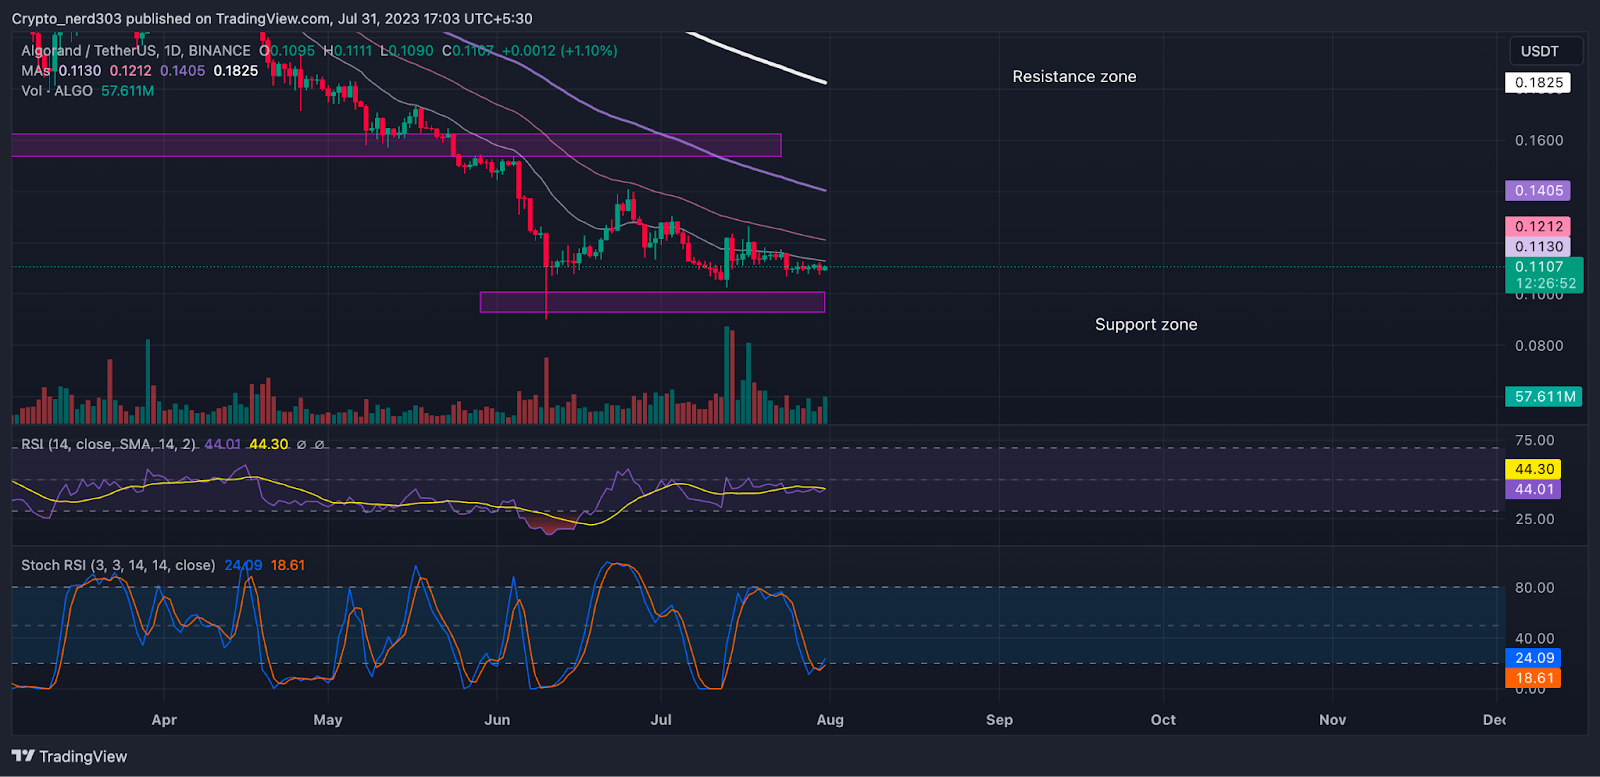This screenshot has height=777, width=1600.
Task: Click the 'Algorand / TetherUS, 1D, BINANCE' symbol title
Action: [136, 51]
